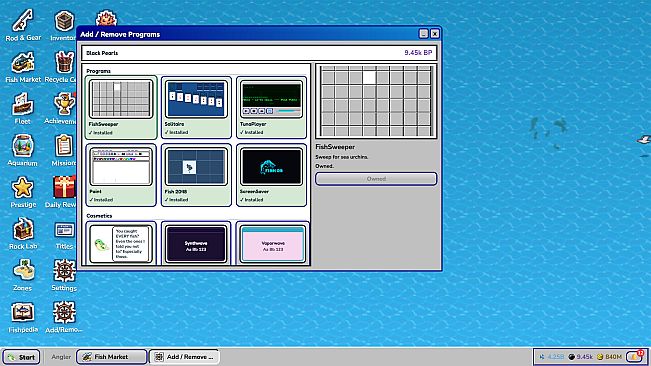Open the Titles desktop icon
651x366 pixels.
tap(64, 235)
